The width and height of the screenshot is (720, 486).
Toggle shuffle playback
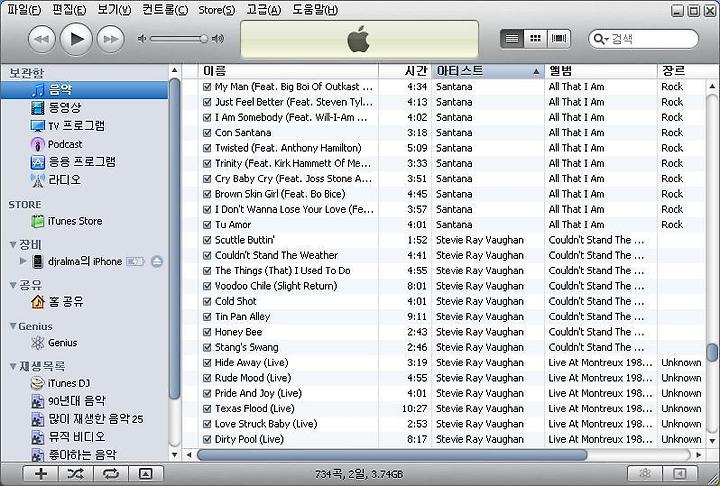(75, 474)
